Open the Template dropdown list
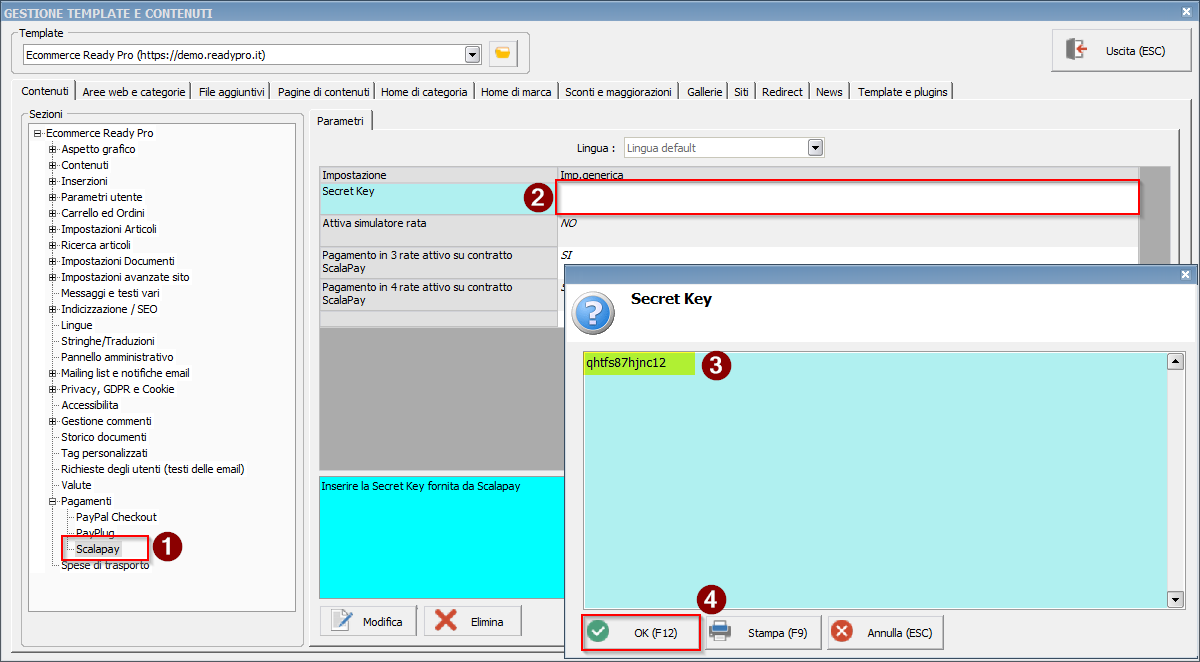1200x662 pixels. 472,54
